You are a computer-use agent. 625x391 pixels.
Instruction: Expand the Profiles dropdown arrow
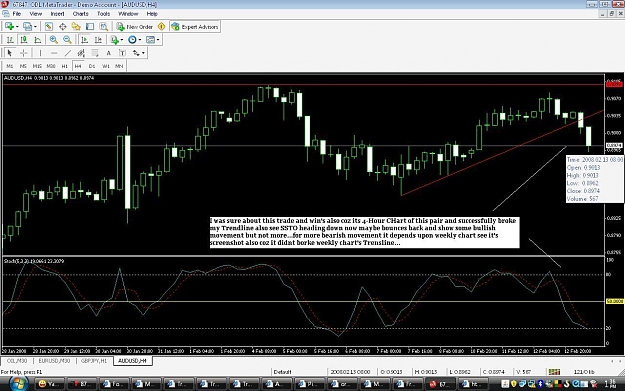click(35, 27)
